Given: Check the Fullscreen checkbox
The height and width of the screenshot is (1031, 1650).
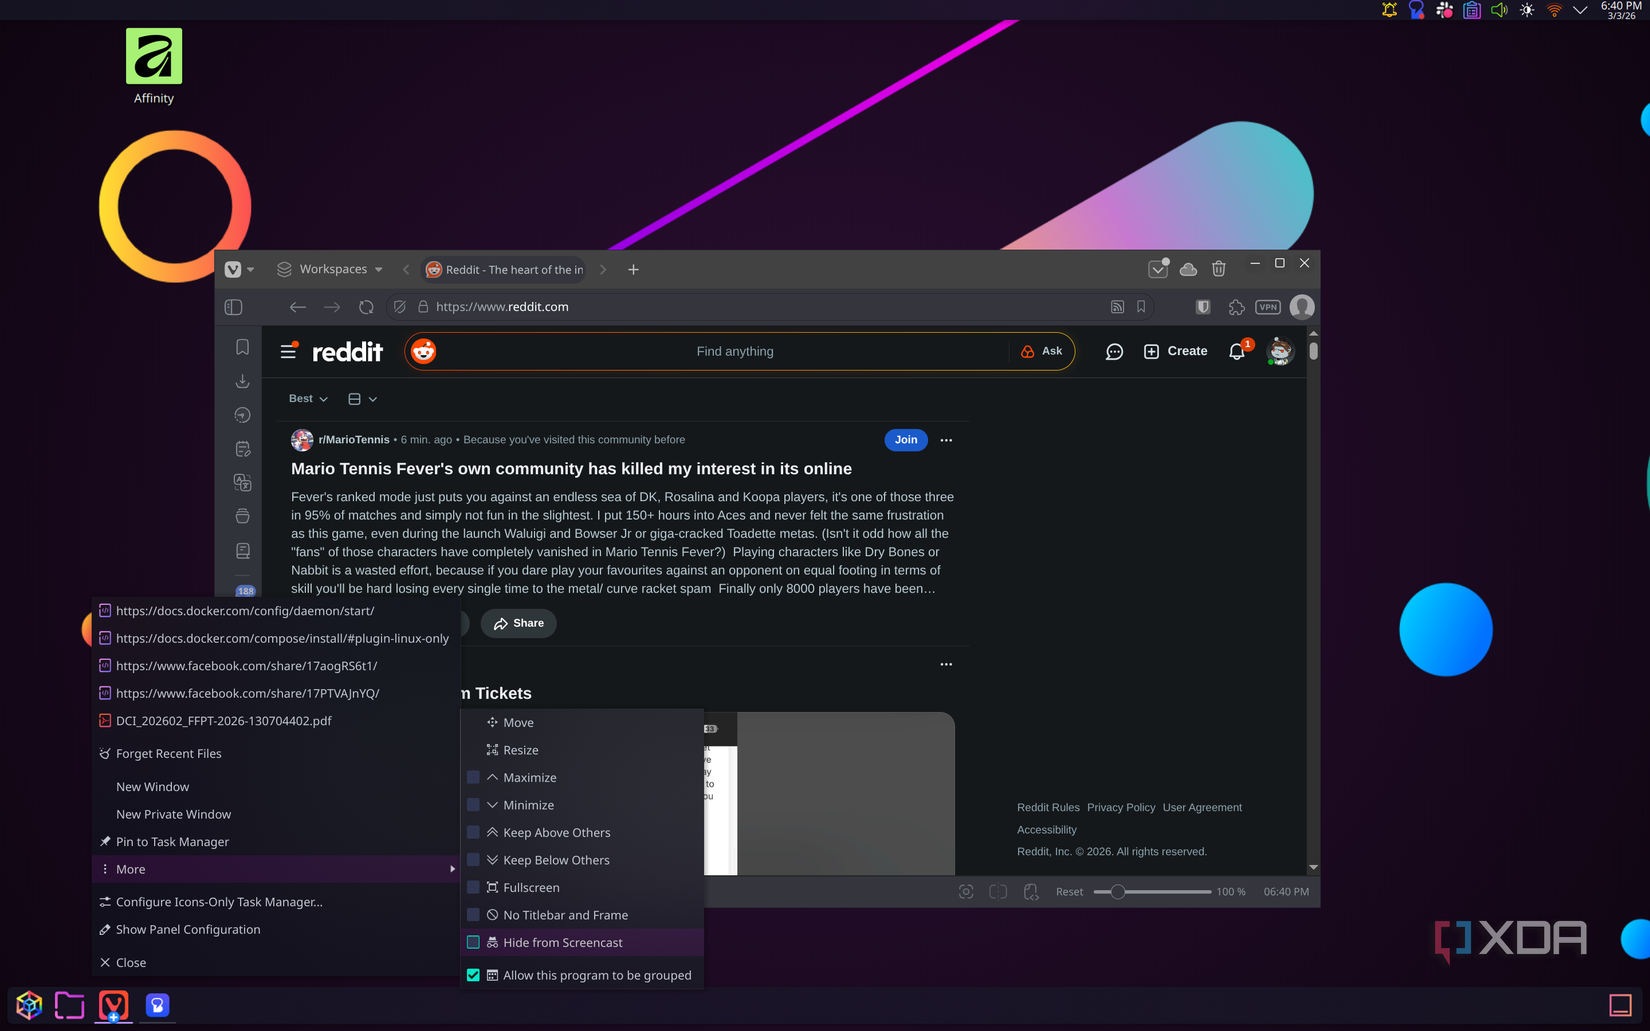Looking at the screenshot, I should coord(473,887).
